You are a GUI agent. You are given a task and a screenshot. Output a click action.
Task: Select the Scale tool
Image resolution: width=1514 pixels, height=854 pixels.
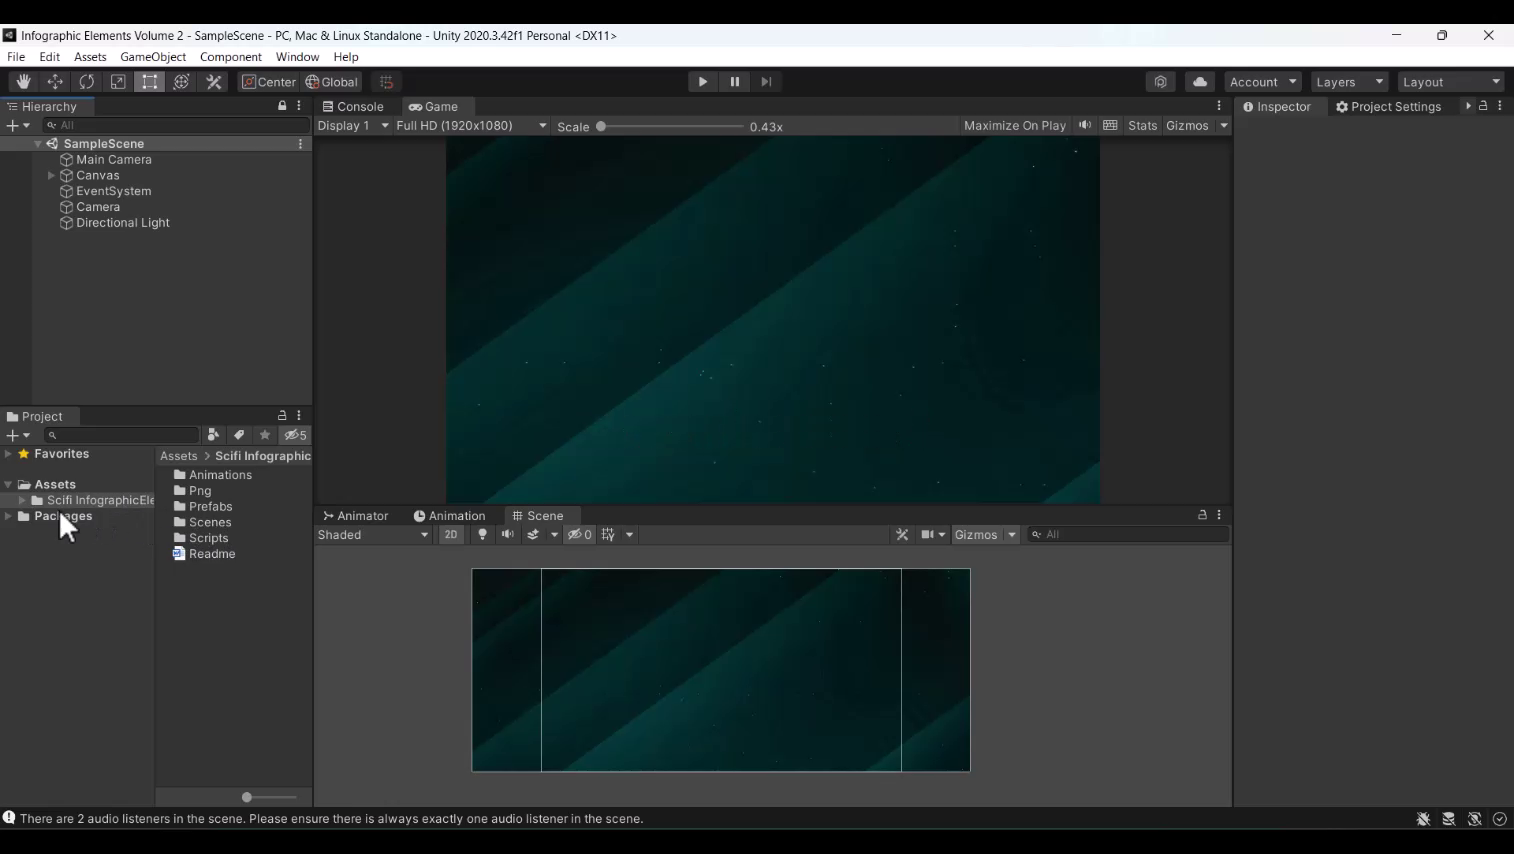(x=118, y=82)
